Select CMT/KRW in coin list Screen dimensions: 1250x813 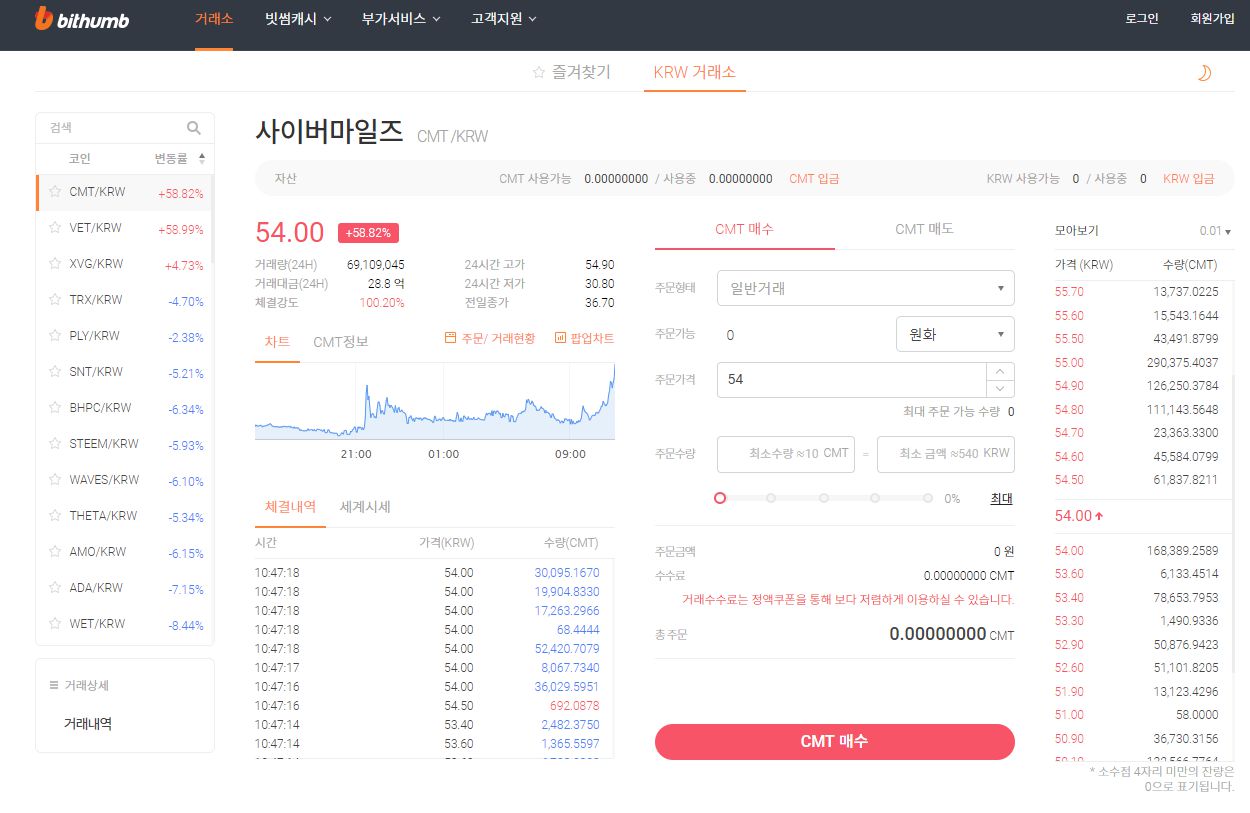pos(125,192)
